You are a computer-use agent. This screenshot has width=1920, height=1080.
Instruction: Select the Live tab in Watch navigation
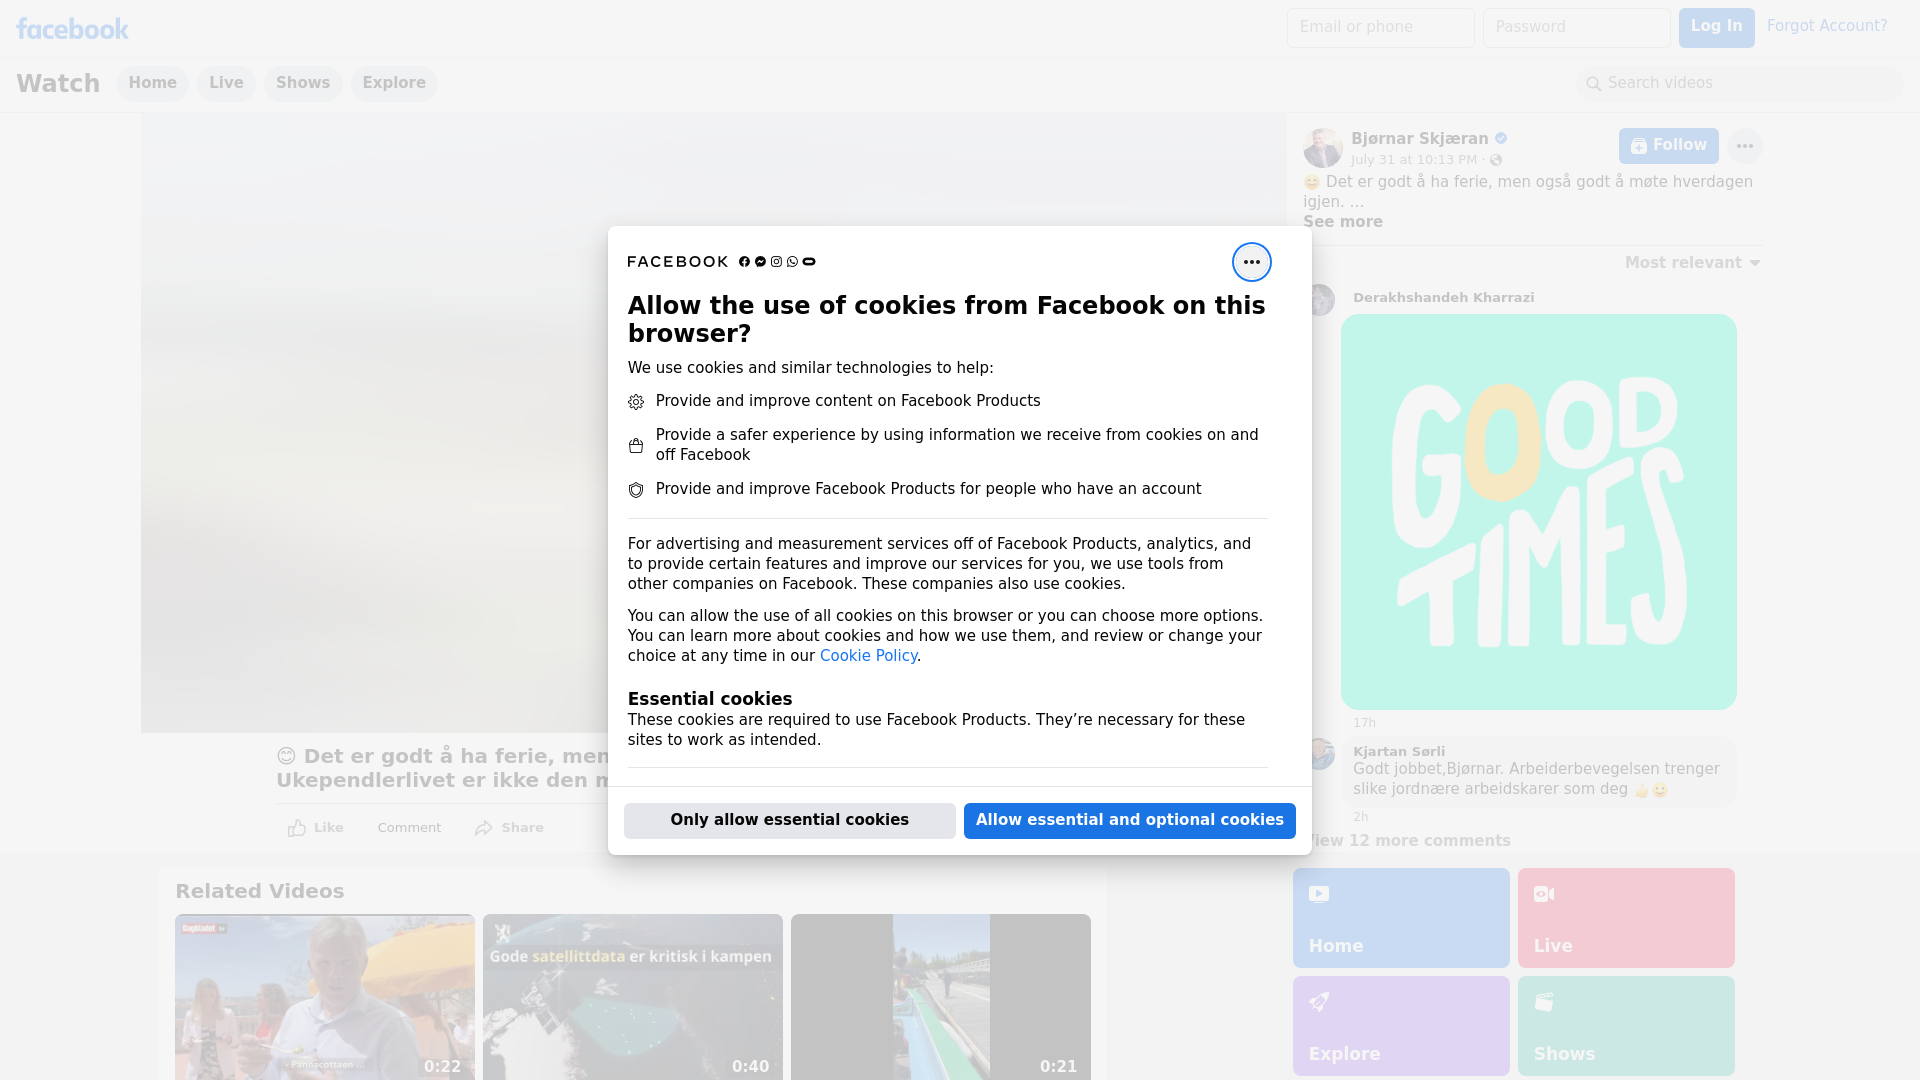(x=226, y=84)
